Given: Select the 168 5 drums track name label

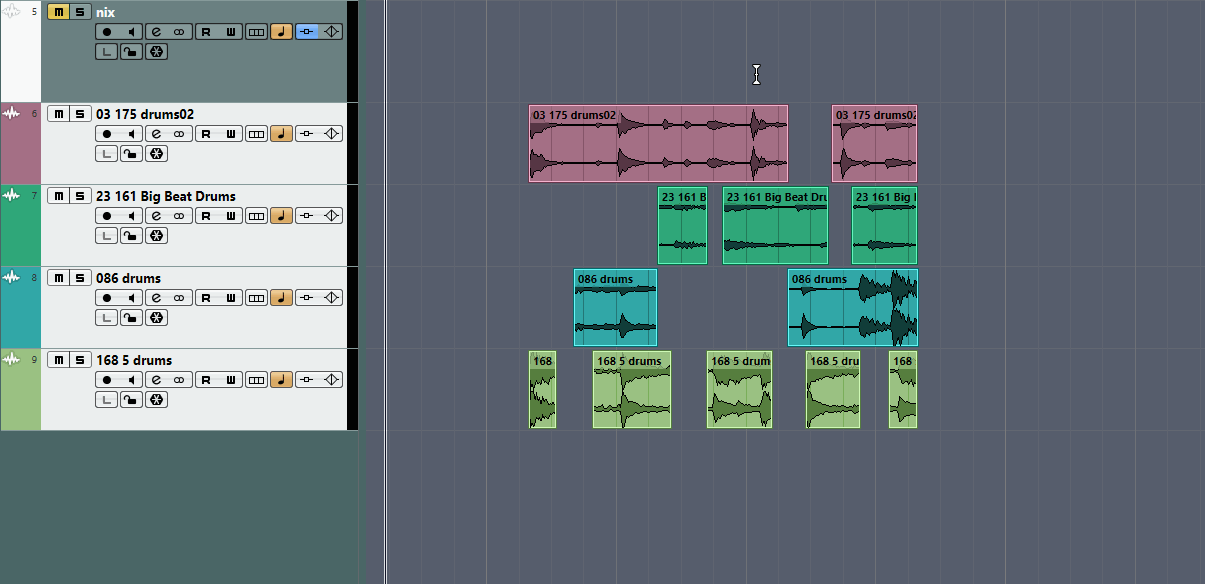Looking at the screenshot, I should [134, 360].
